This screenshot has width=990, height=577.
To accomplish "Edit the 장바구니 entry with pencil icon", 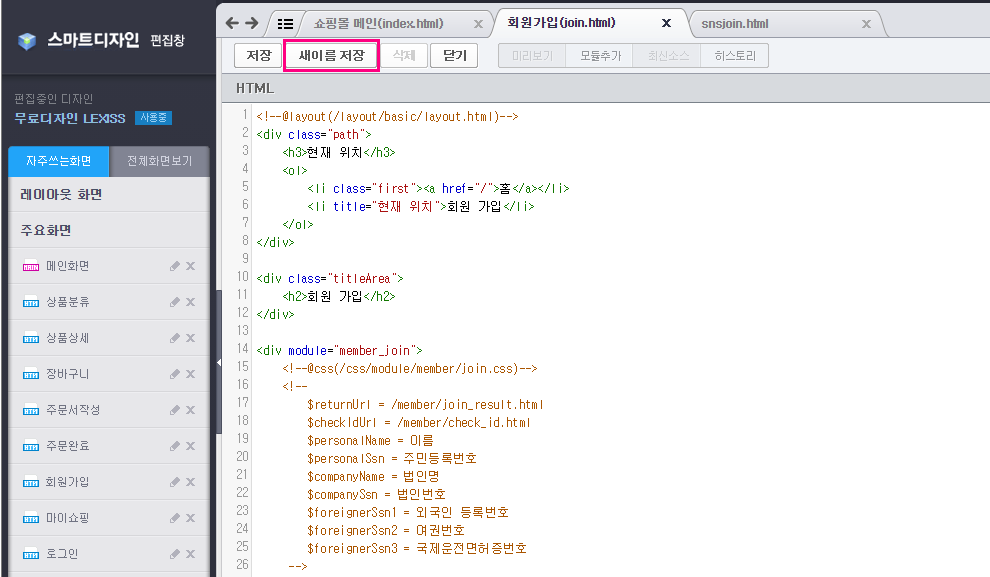I will (x=175, y=374).
